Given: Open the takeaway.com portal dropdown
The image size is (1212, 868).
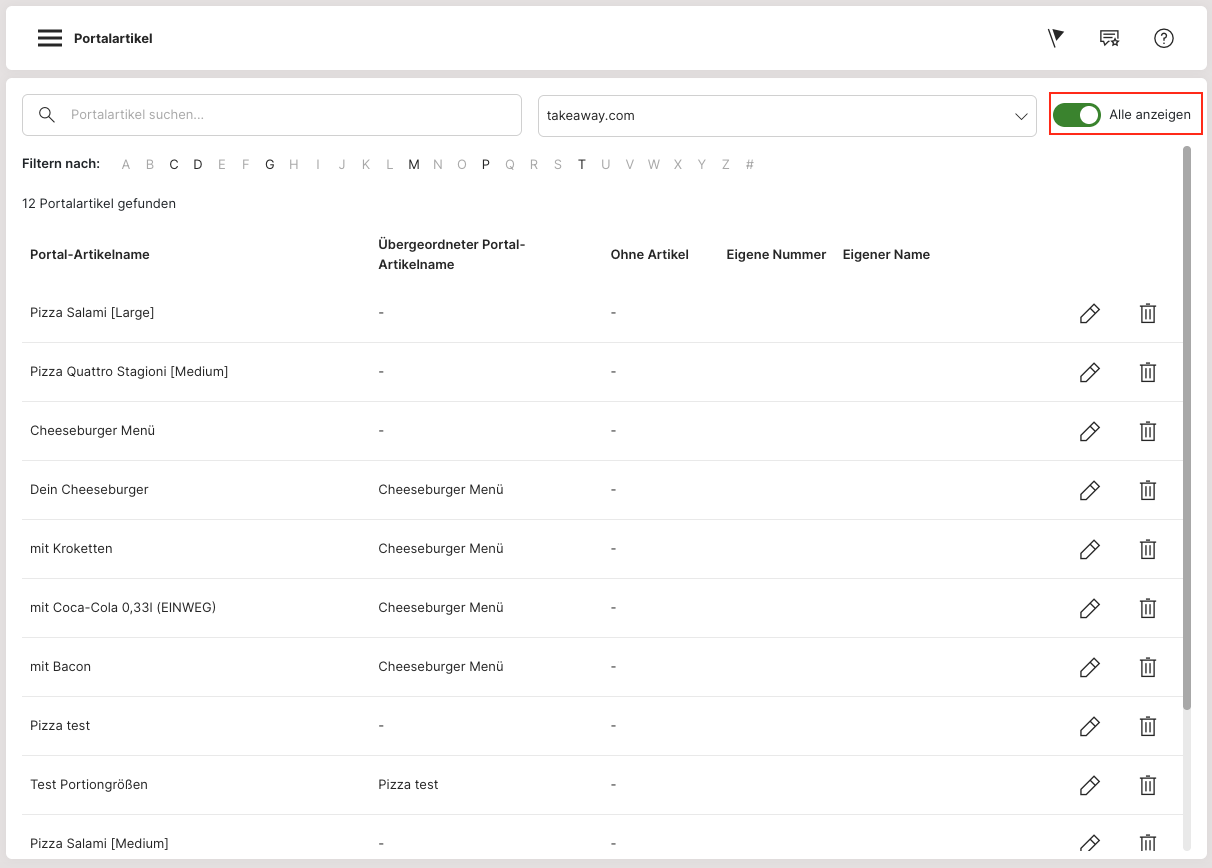Looking at the screenshot, I should (787, 116).
